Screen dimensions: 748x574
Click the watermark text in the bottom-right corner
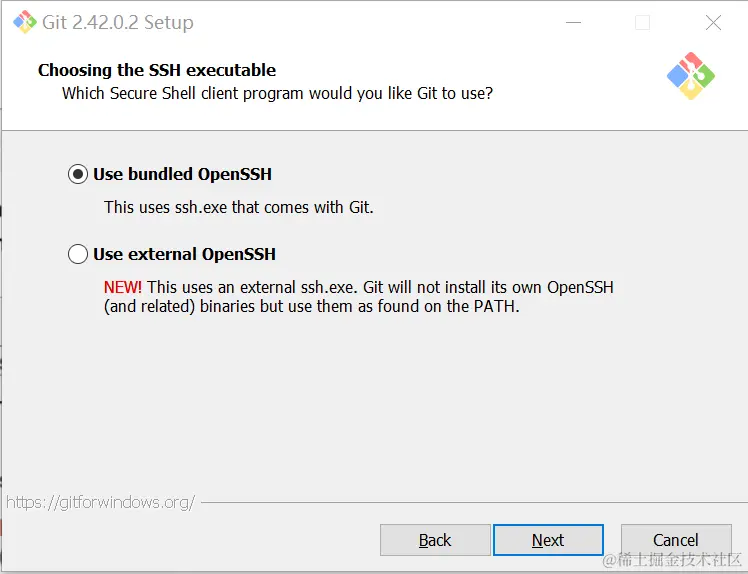[x=672, y=560]
